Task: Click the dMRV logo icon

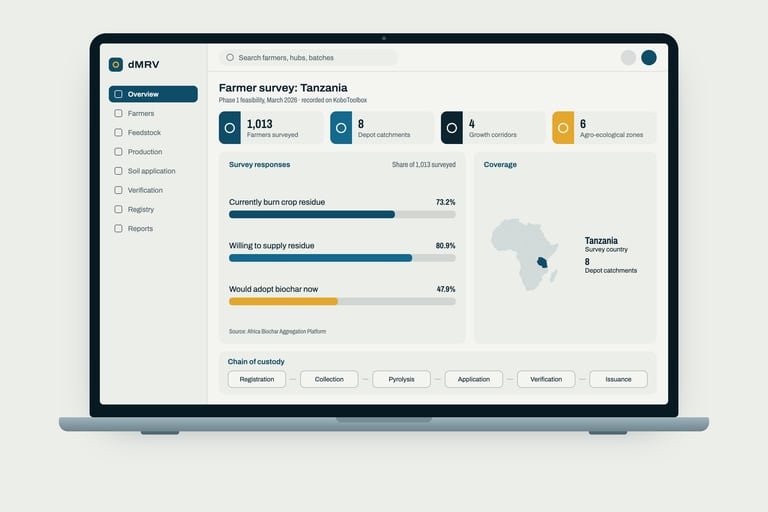Action: tap(116, 65)
